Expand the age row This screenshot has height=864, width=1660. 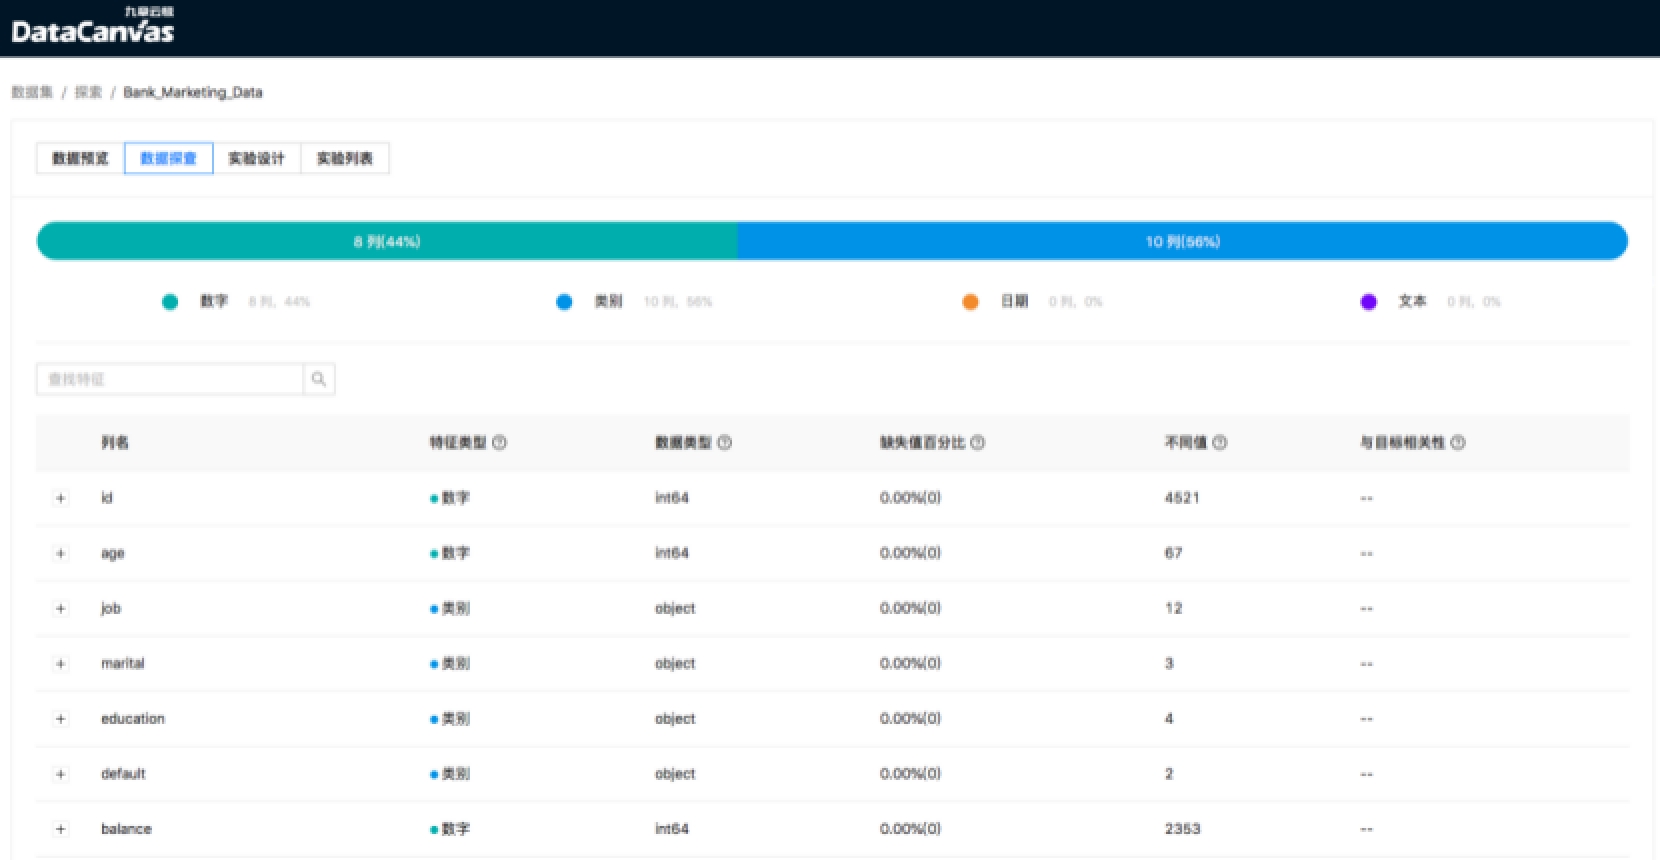coord(60,553)
